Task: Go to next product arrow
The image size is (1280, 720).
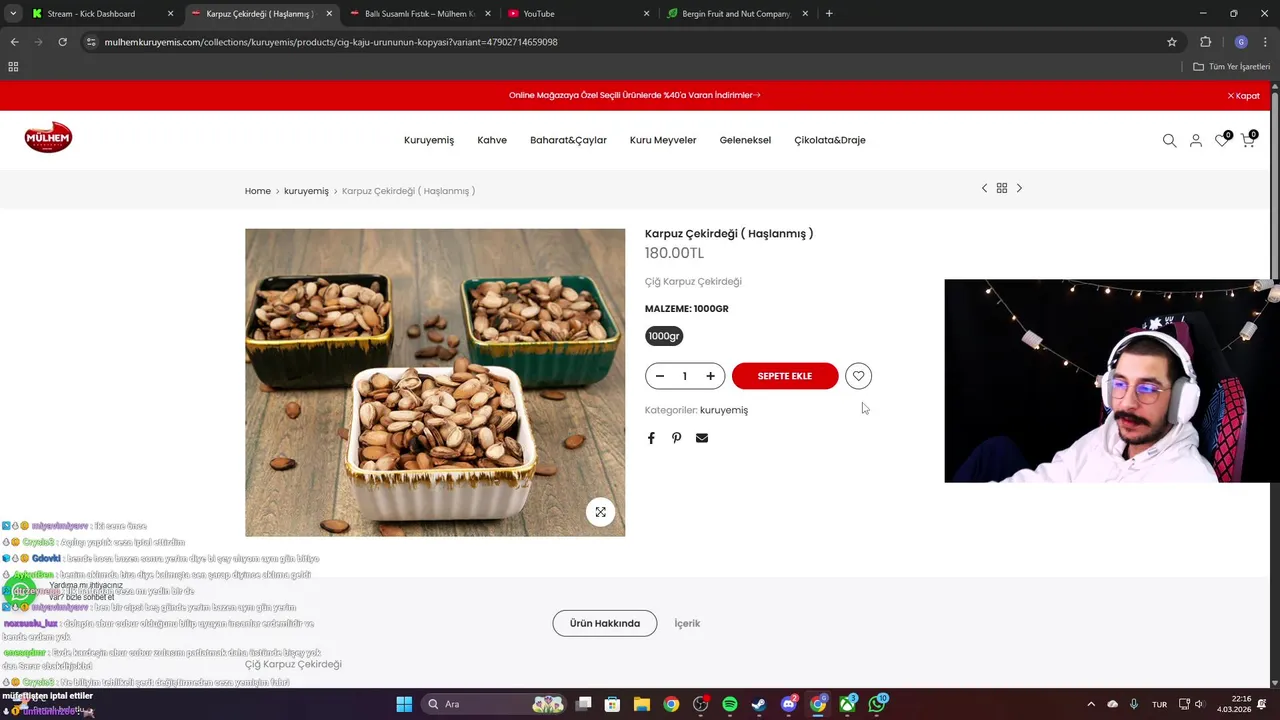Action: click(x=1019, y=188)
